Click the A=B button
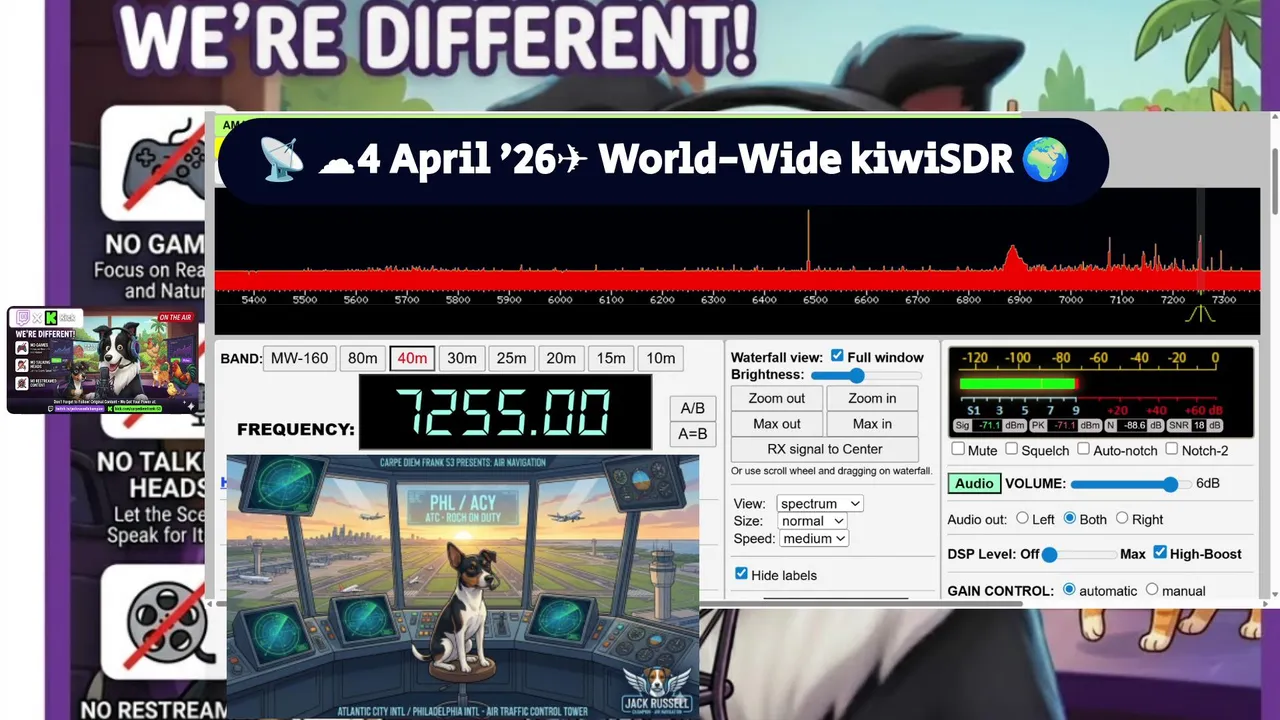1280x720 pixels. 692,434
